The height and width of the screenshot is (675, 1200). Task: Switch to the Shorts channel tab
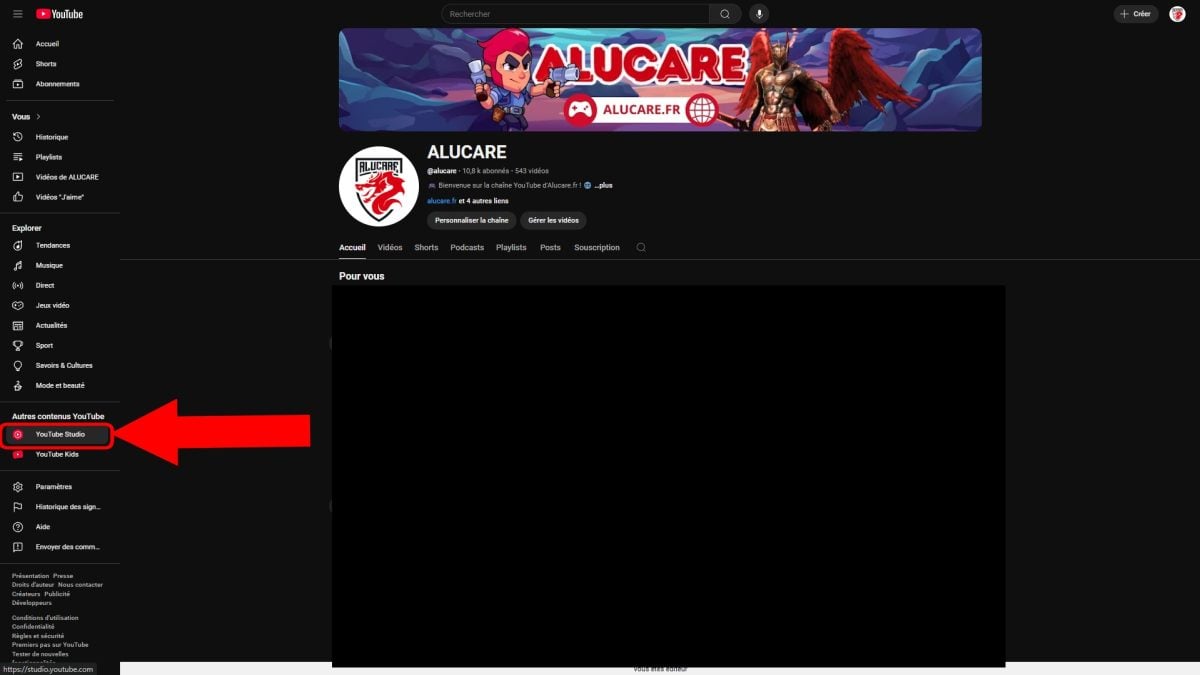click(x=426, y=247)
